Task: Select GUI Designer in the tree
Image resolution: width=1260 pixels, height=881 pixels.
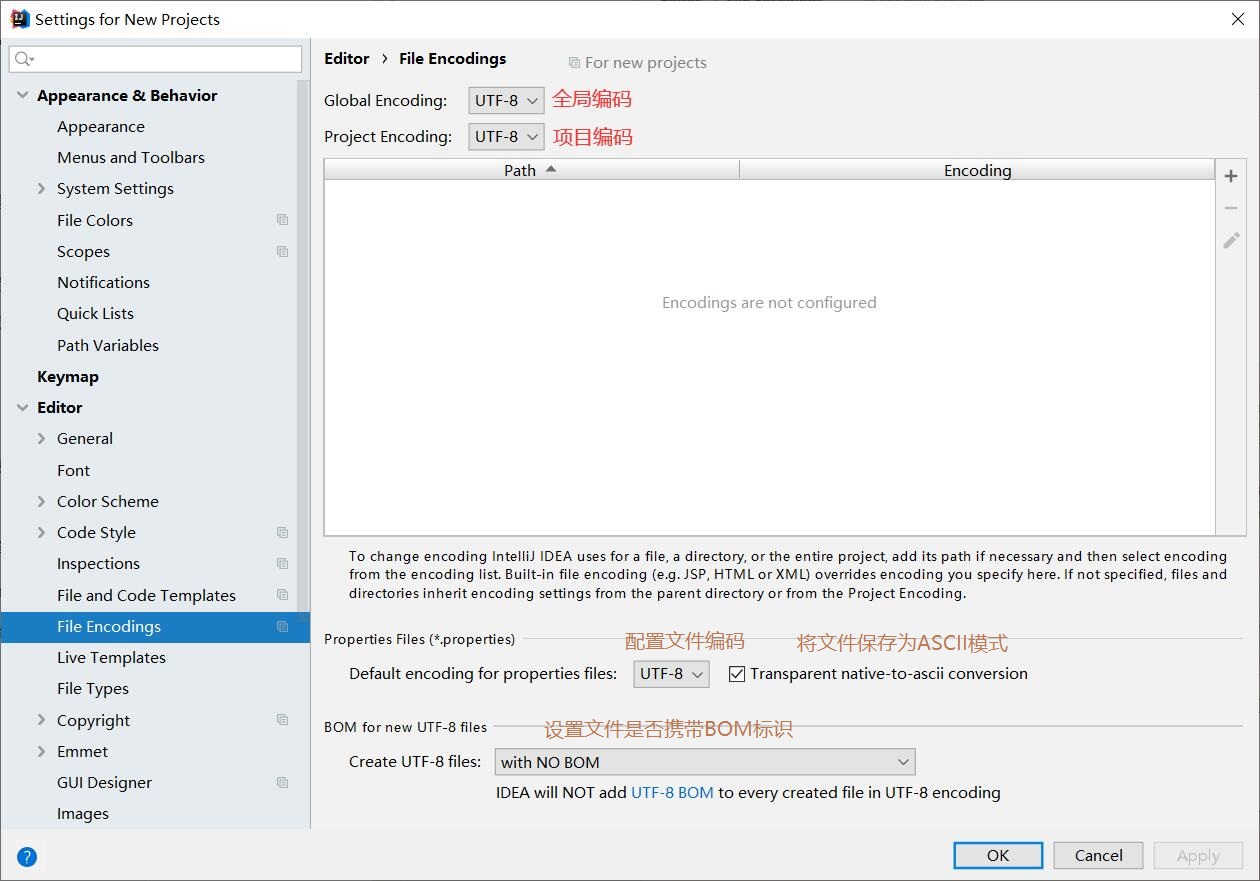Action: 104,782
